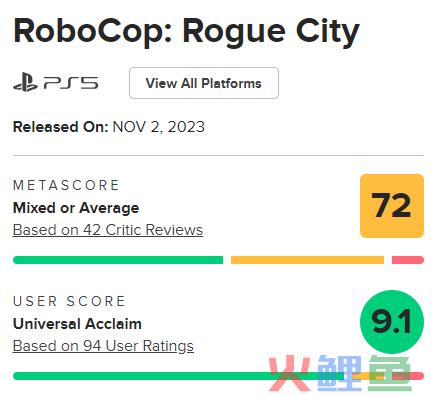436x397 pixels.
Task: Open the Based on 42 Critic Reviews link
Action: 108,230
